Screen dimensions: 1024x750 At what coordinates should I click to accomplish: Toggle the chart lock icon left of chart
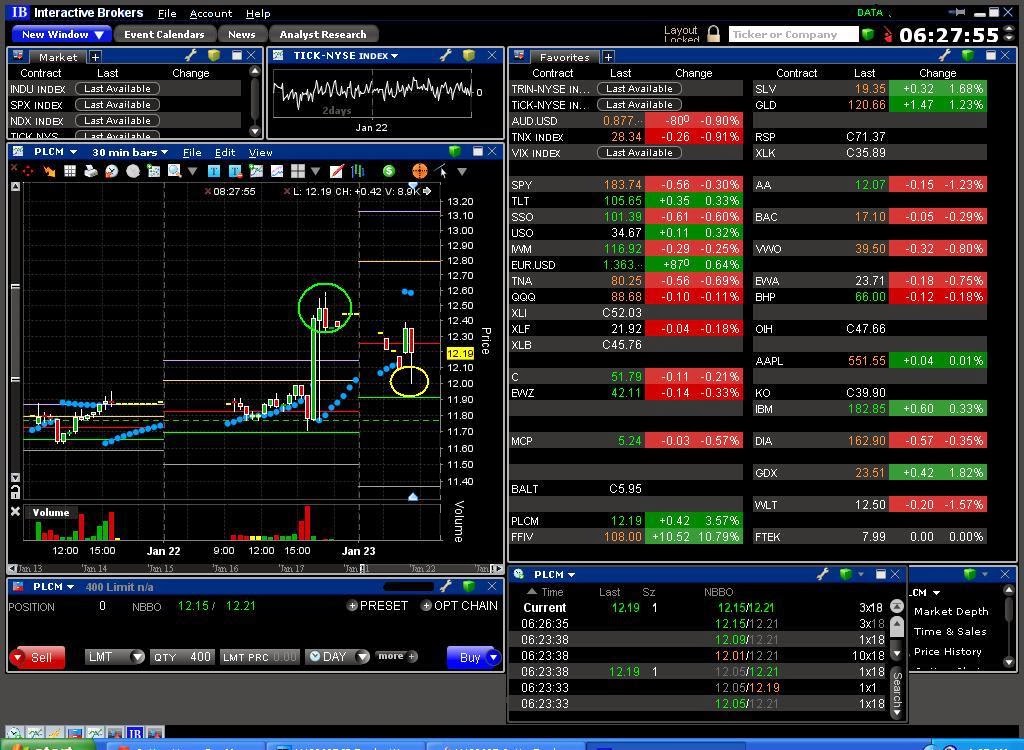[15, 492]
